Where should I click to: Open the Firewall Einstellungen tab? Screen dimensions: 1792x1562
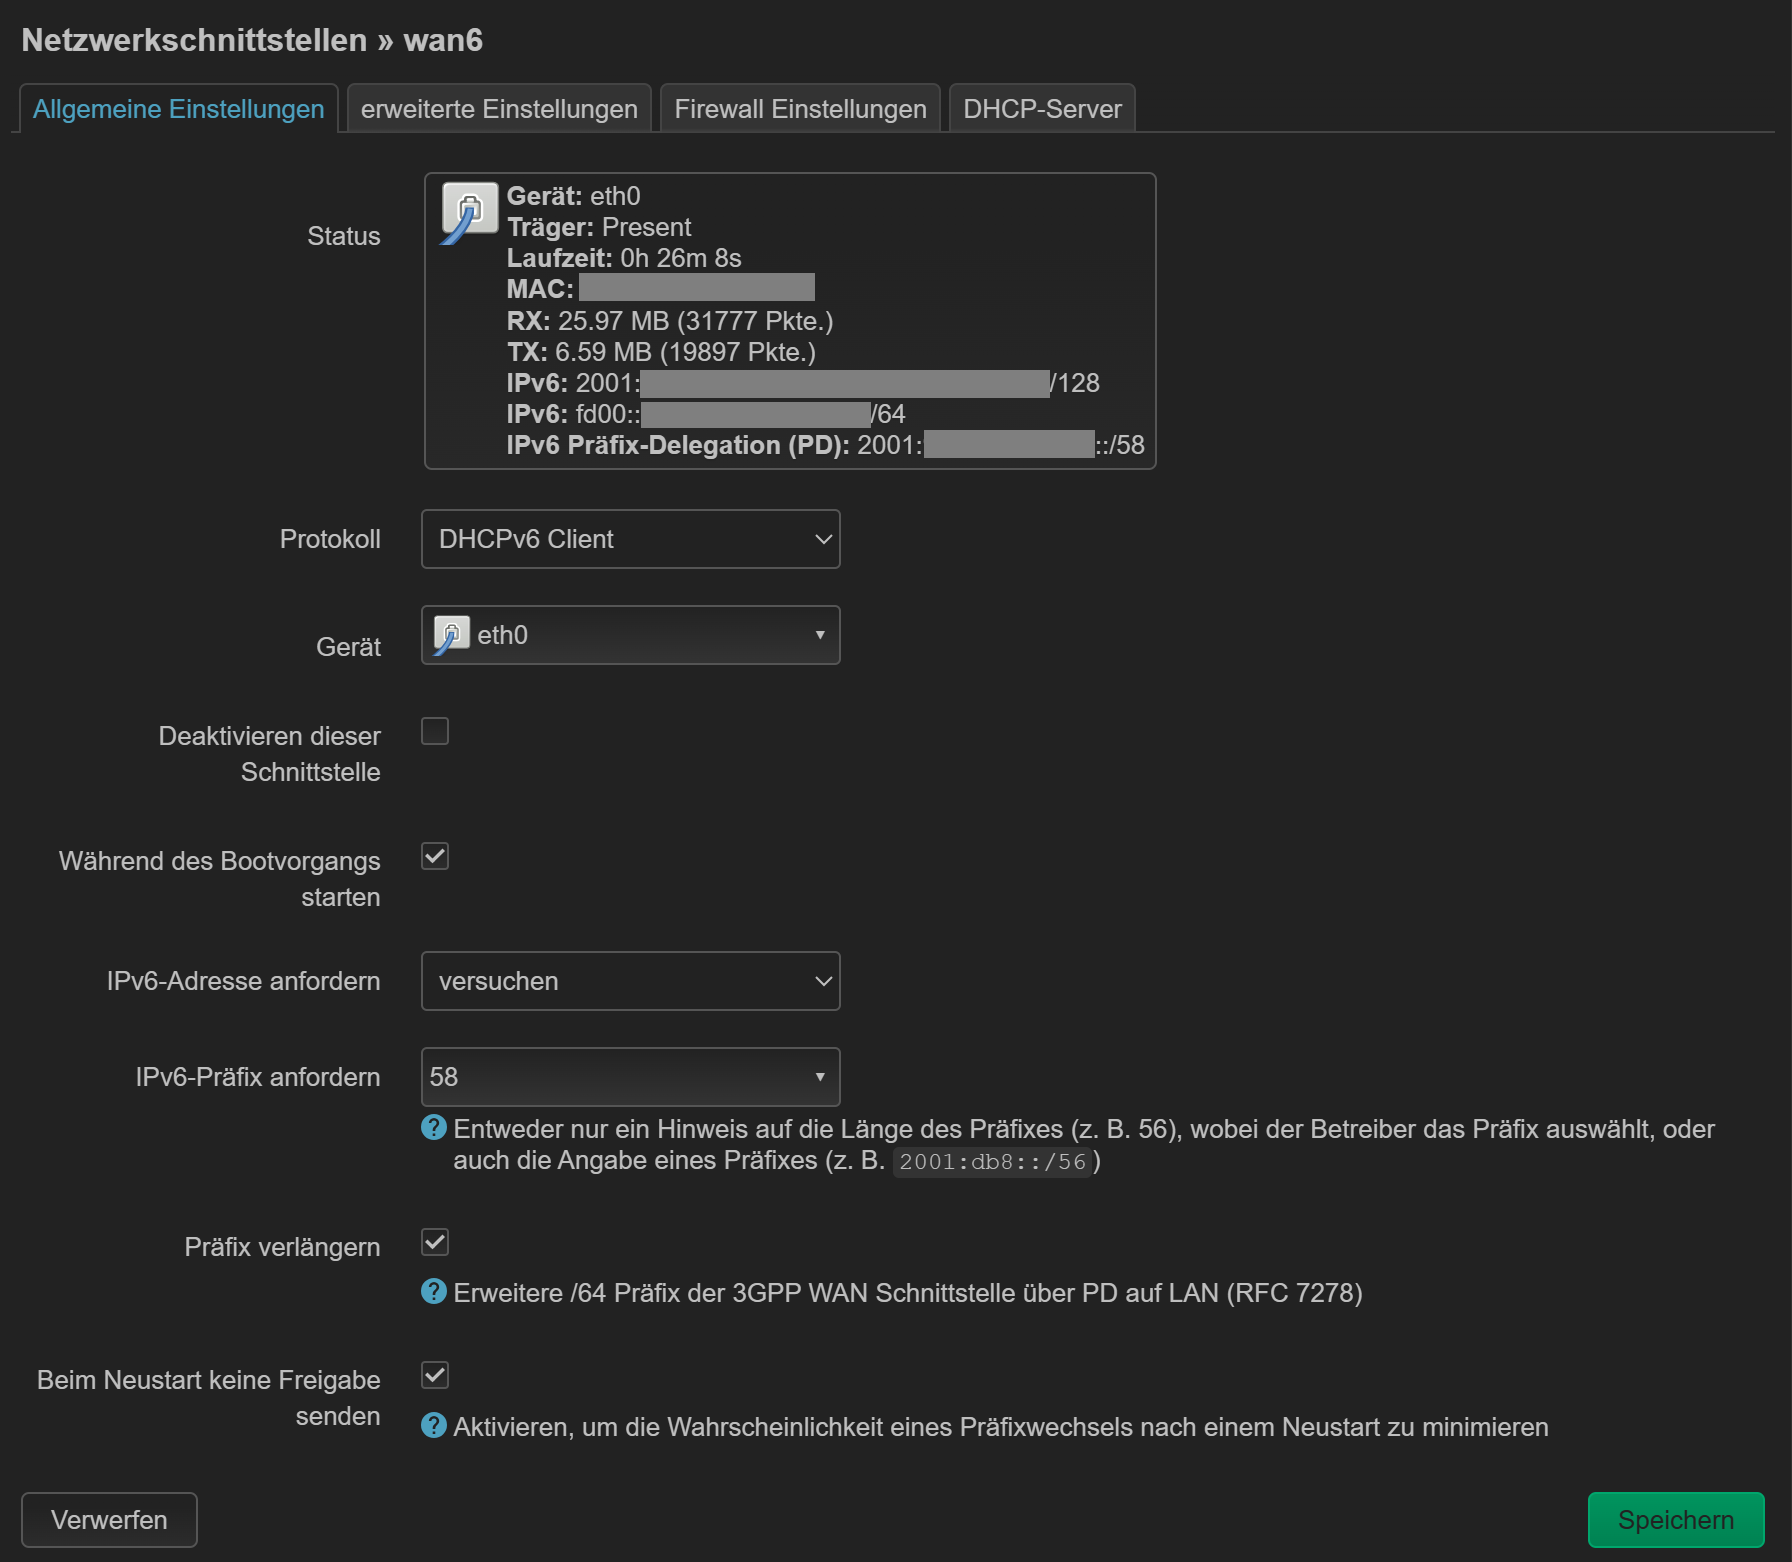click(800, 109)
